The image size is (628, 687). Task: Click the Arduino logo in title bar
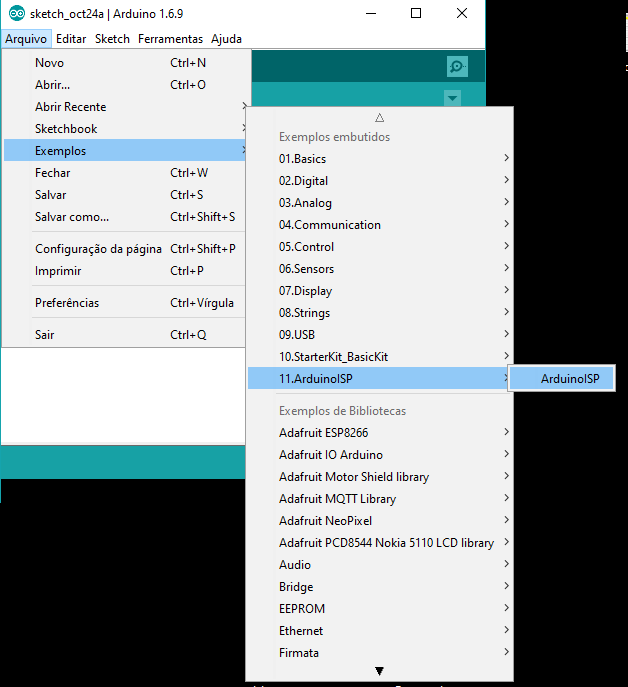click(x=17, y=14)
